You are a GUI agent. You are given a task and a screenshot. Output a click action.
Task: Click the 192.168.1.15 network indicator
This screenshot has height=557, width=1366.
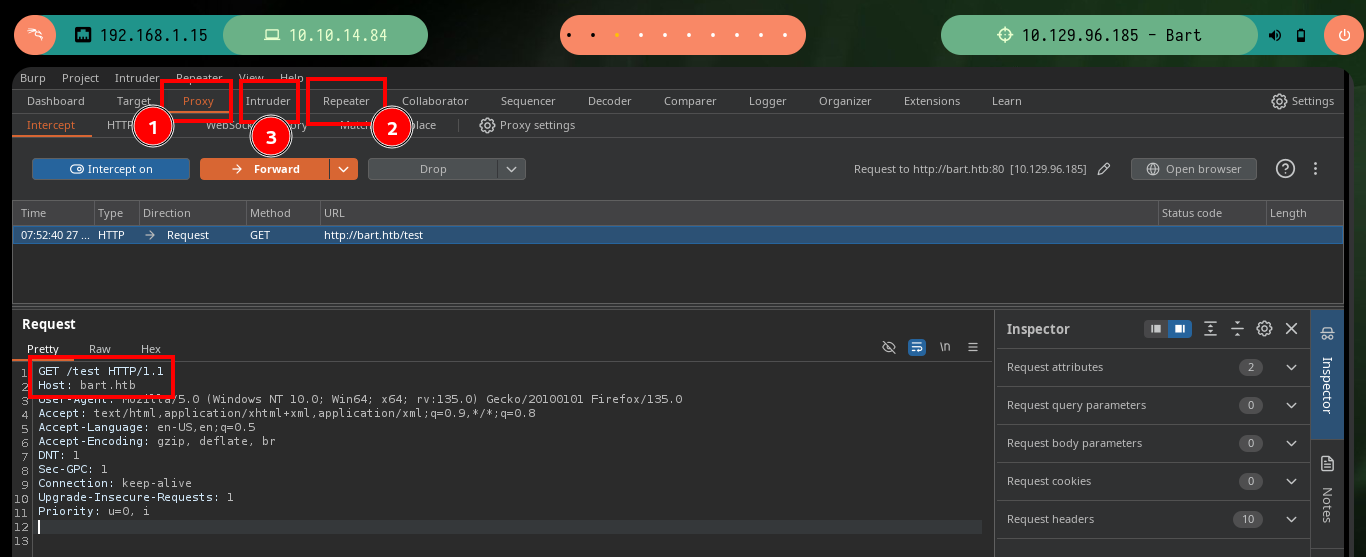pyautogui.click(x=141, y=35)
